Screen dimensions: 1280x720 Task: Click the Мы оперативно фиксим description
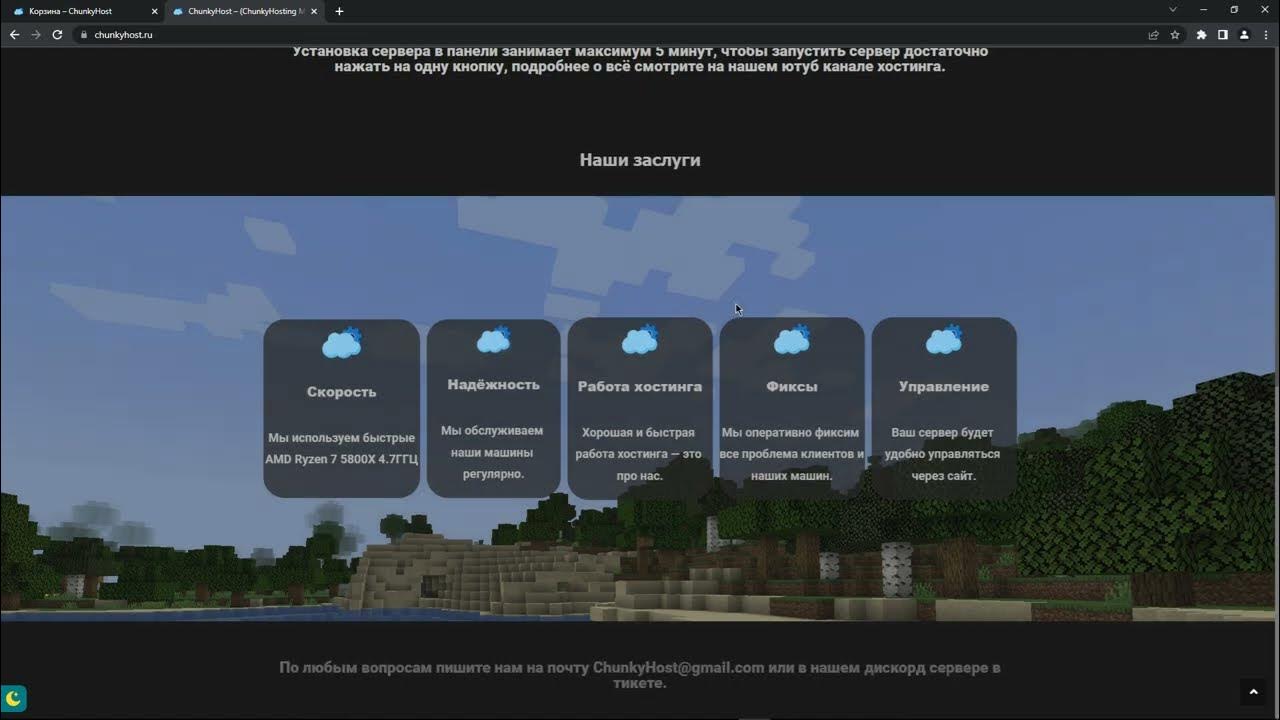[x=792, y=454]
